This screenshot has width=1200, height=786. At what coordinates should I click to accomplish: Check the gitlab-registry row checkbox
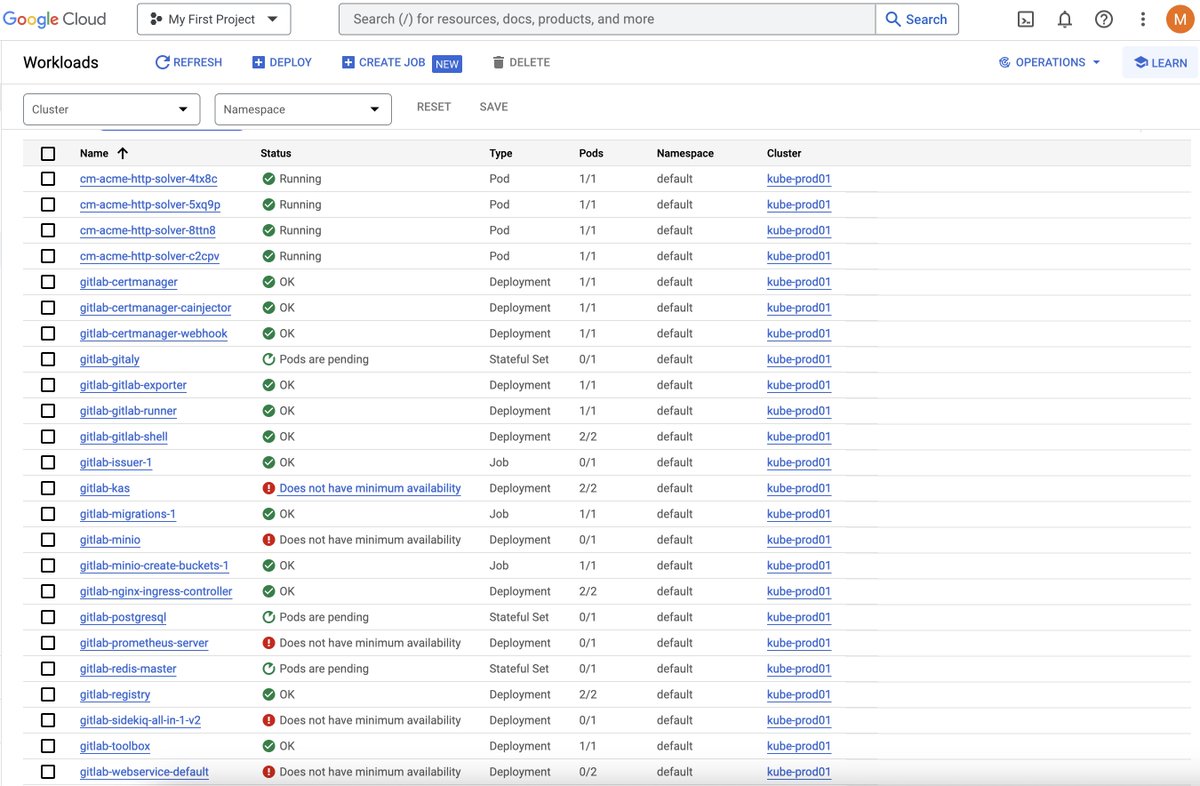click(48, 695)
